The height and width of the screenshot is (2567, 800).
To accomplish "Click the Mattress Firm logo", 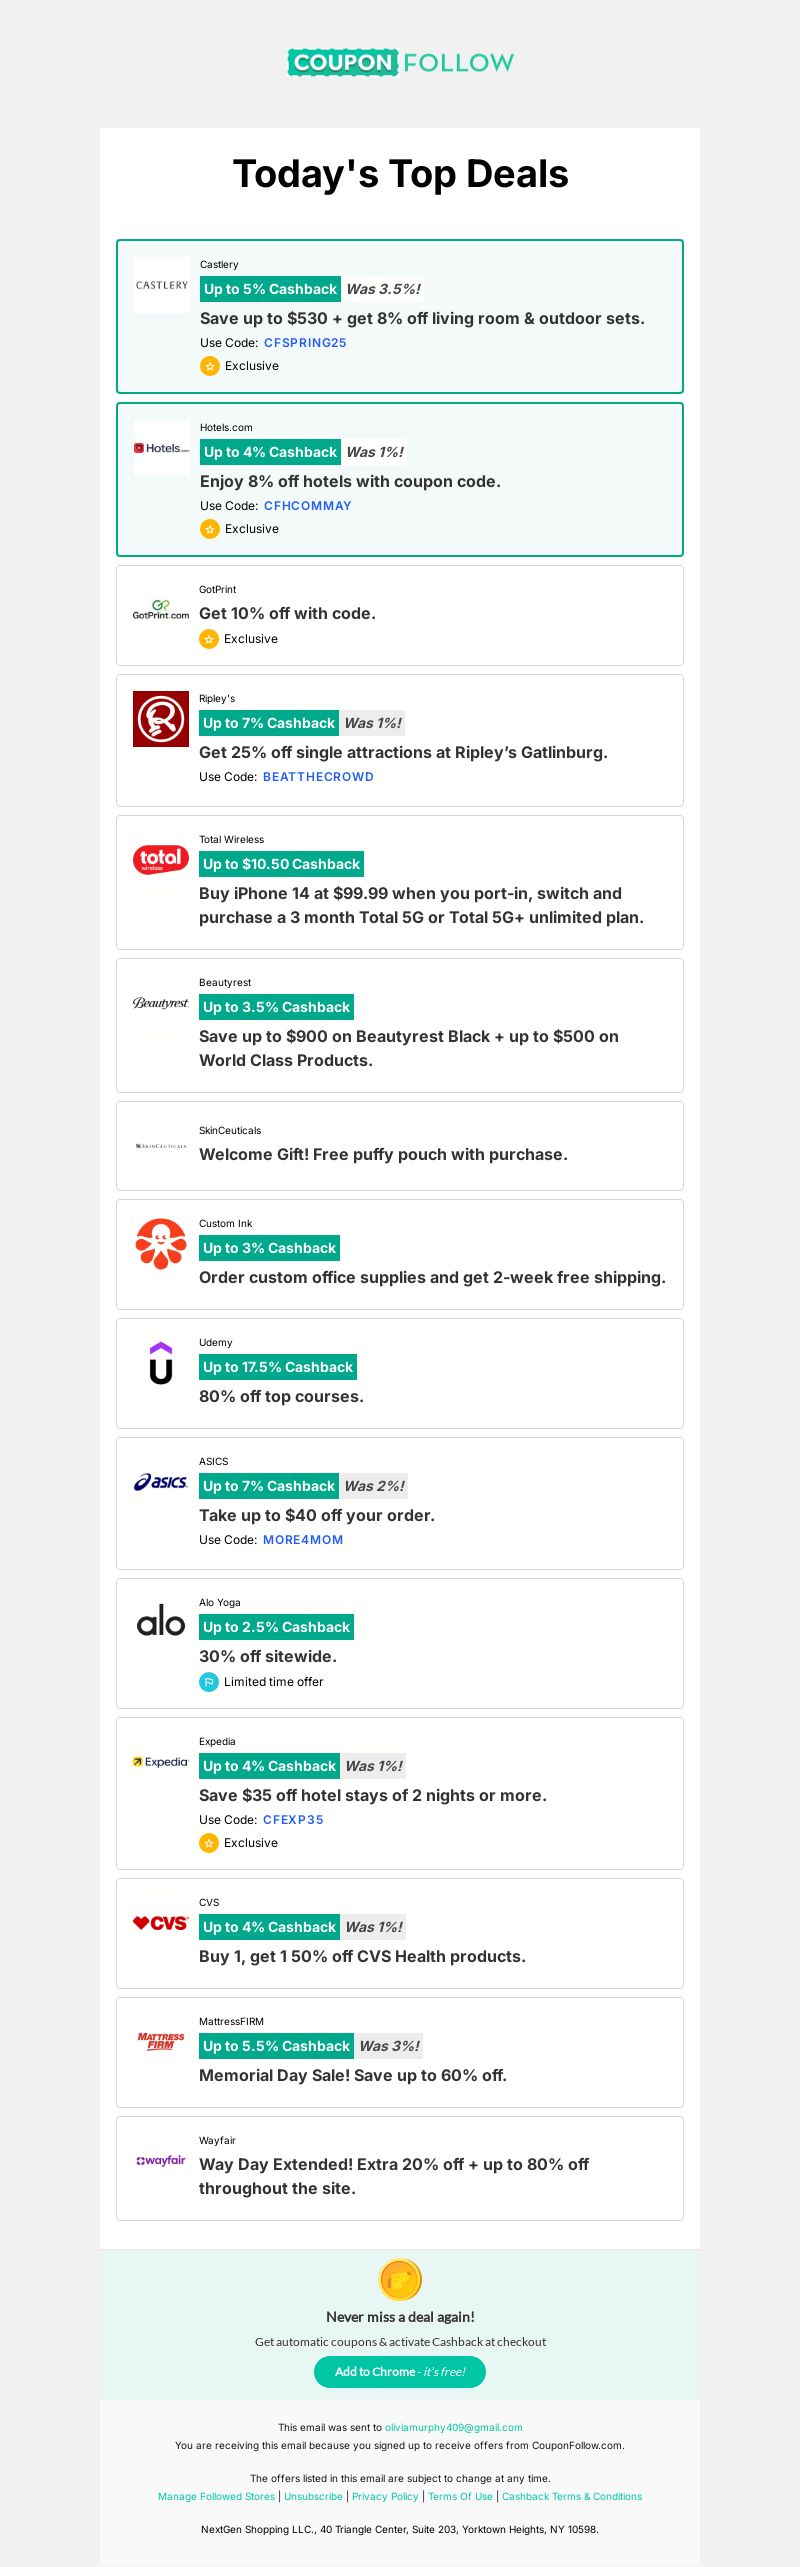I will click(161, 2041).
